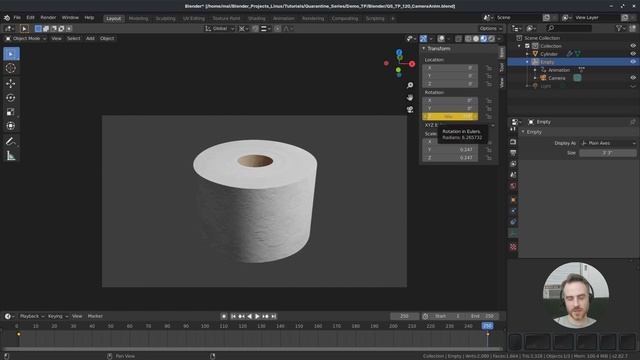Switch to wireframe viewport shading
The image size is (640, 360).
coord(468,39)
